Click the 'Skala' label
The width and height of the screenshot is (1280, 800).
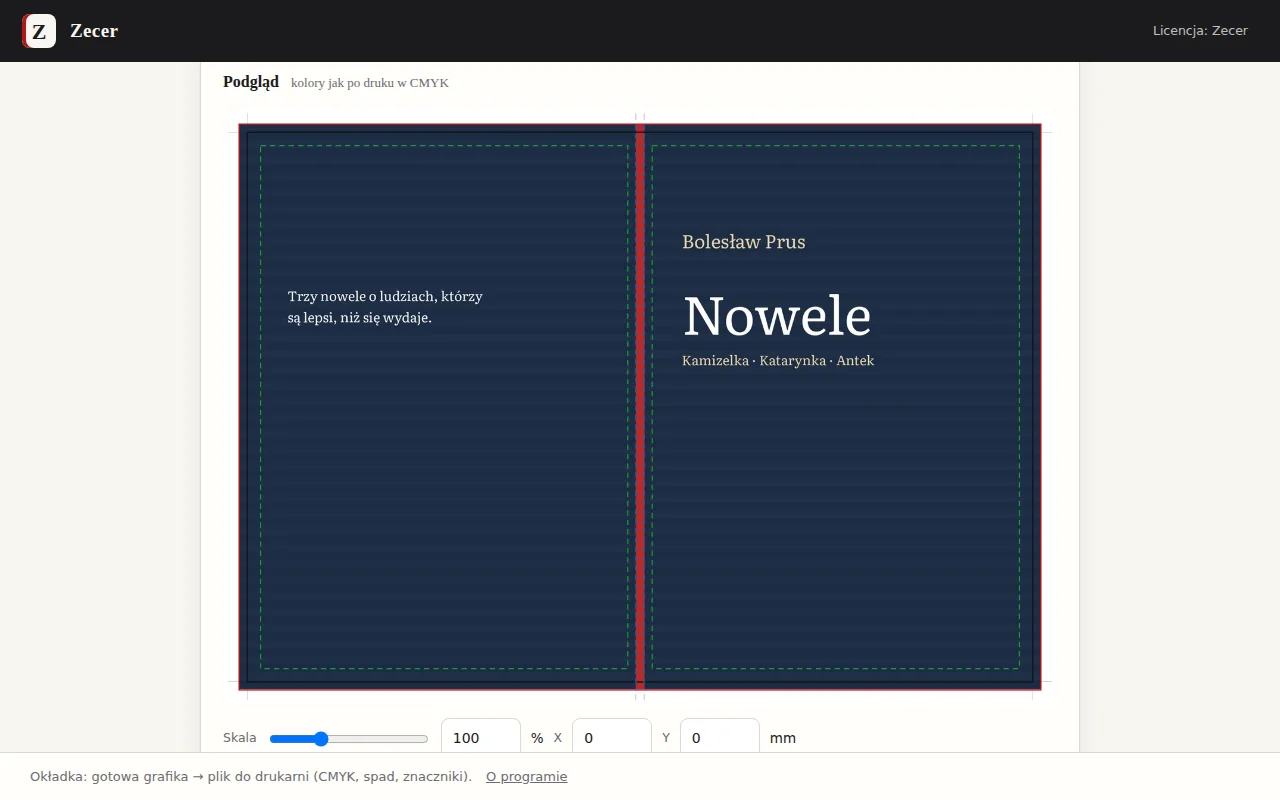[240, 738]
